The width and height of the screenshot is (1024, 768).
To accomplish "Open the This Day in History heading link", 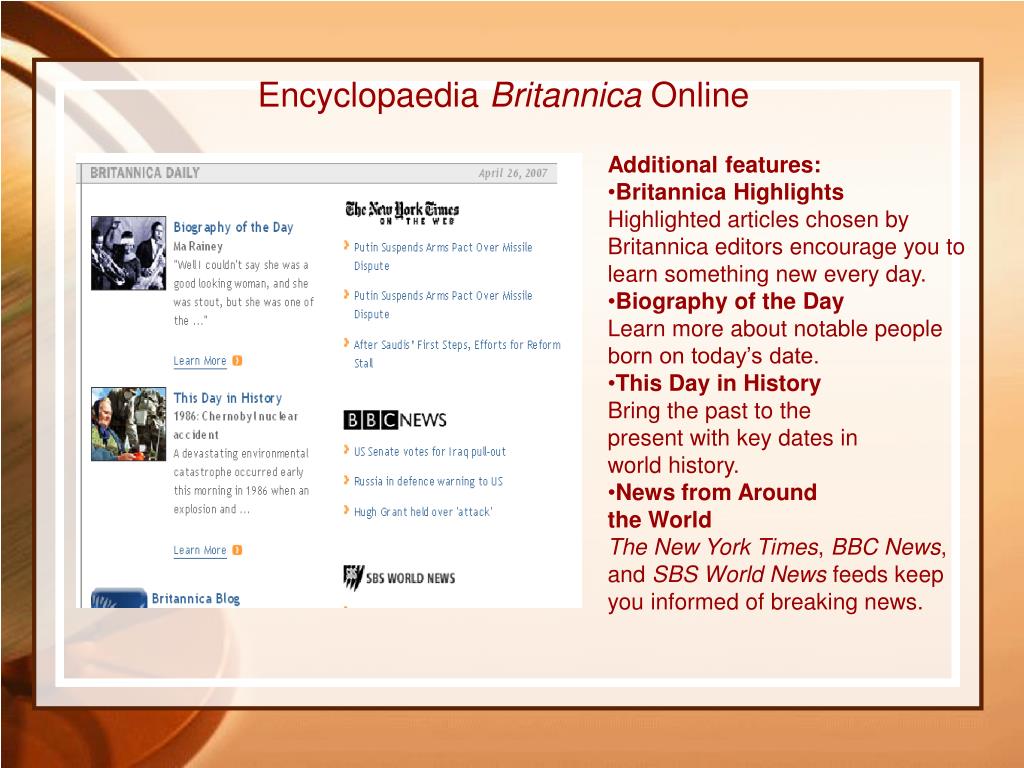I will [x=227, y=398].
